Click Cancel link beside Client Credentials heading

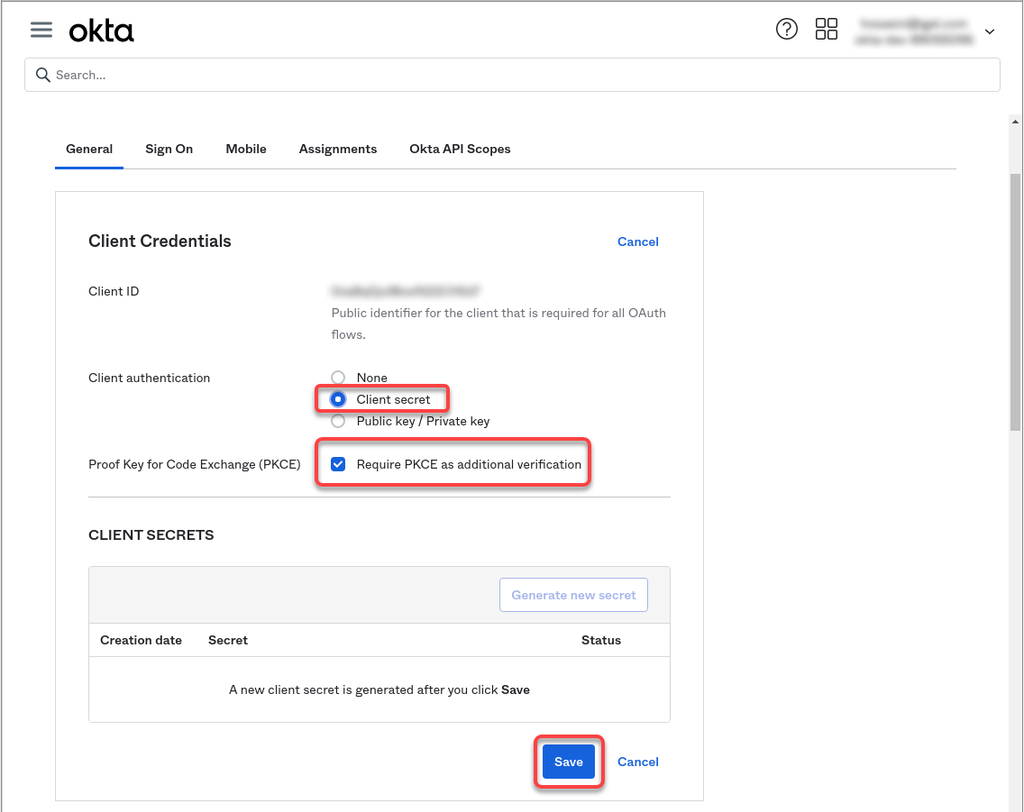[638, 242]
